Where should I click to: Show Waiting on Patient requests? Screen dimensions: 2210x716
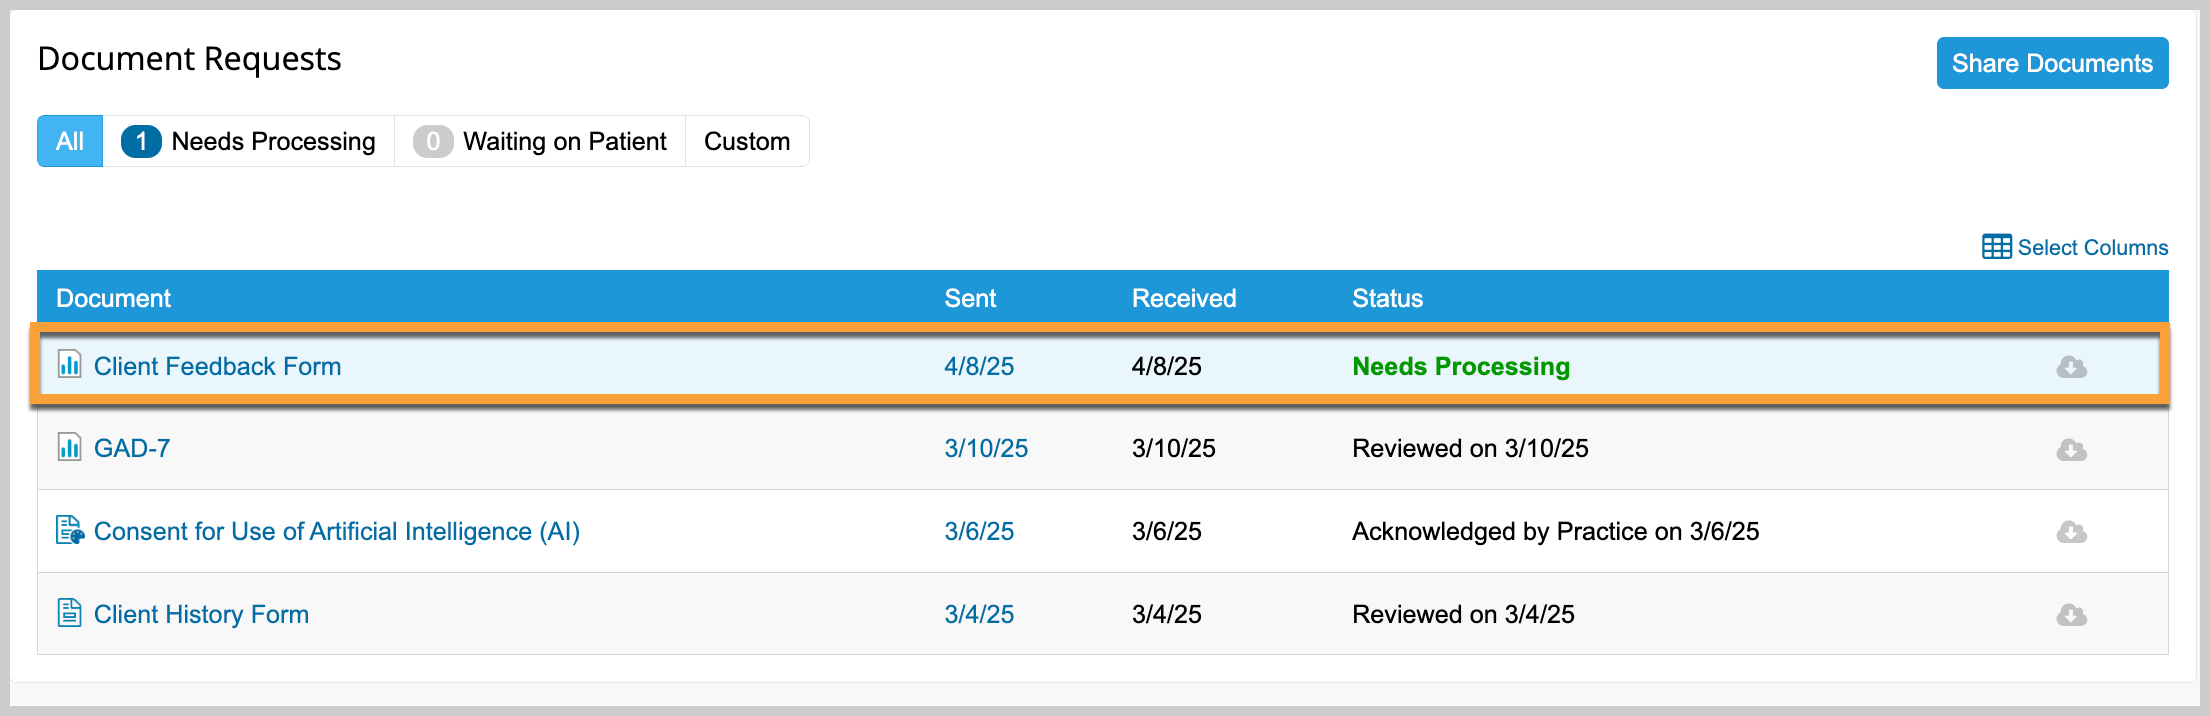540,141
